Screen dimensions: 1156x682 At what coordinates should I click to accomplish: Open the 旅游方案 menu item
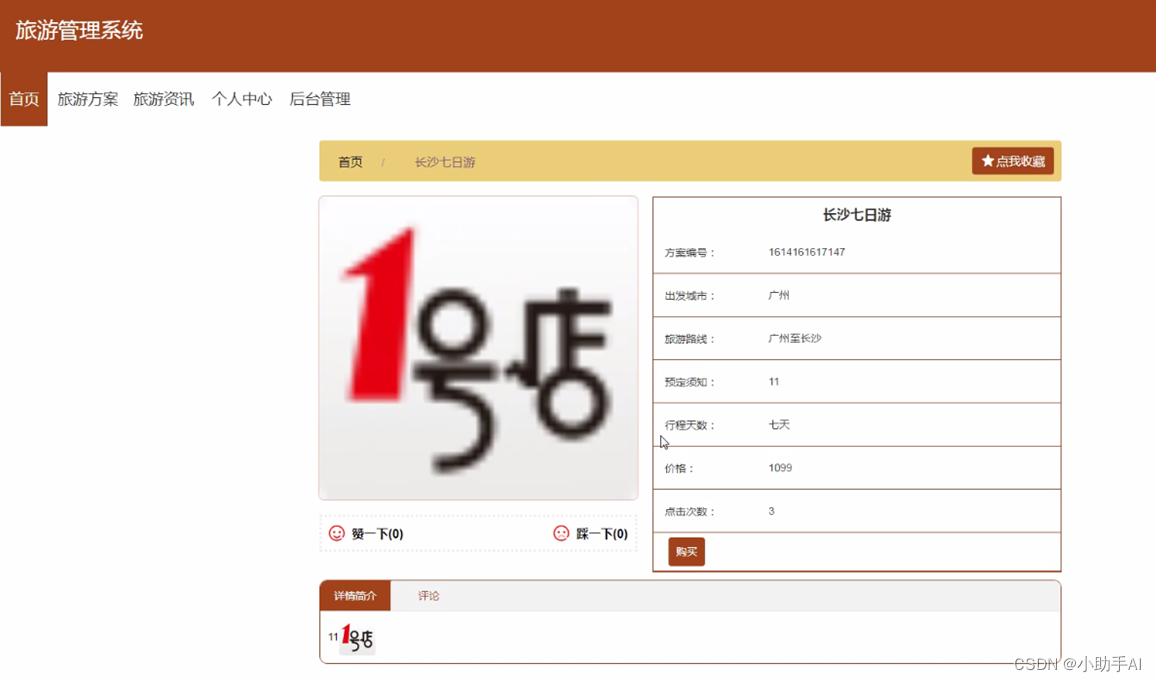(x=88, y=99)
